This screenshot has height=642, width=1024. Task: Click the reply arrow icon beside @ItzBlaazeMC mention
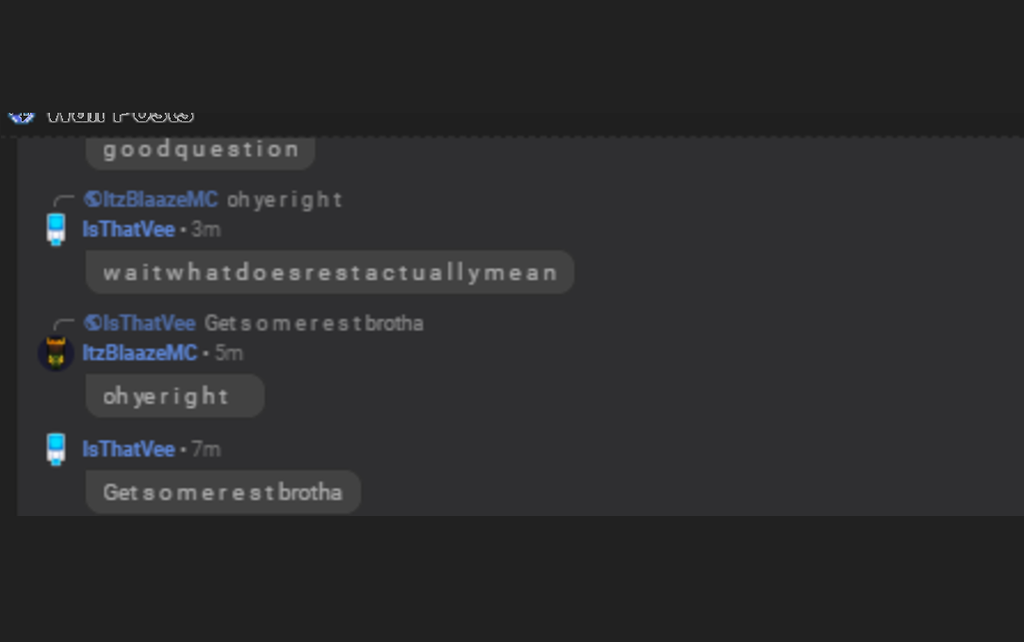click(63, 200)
